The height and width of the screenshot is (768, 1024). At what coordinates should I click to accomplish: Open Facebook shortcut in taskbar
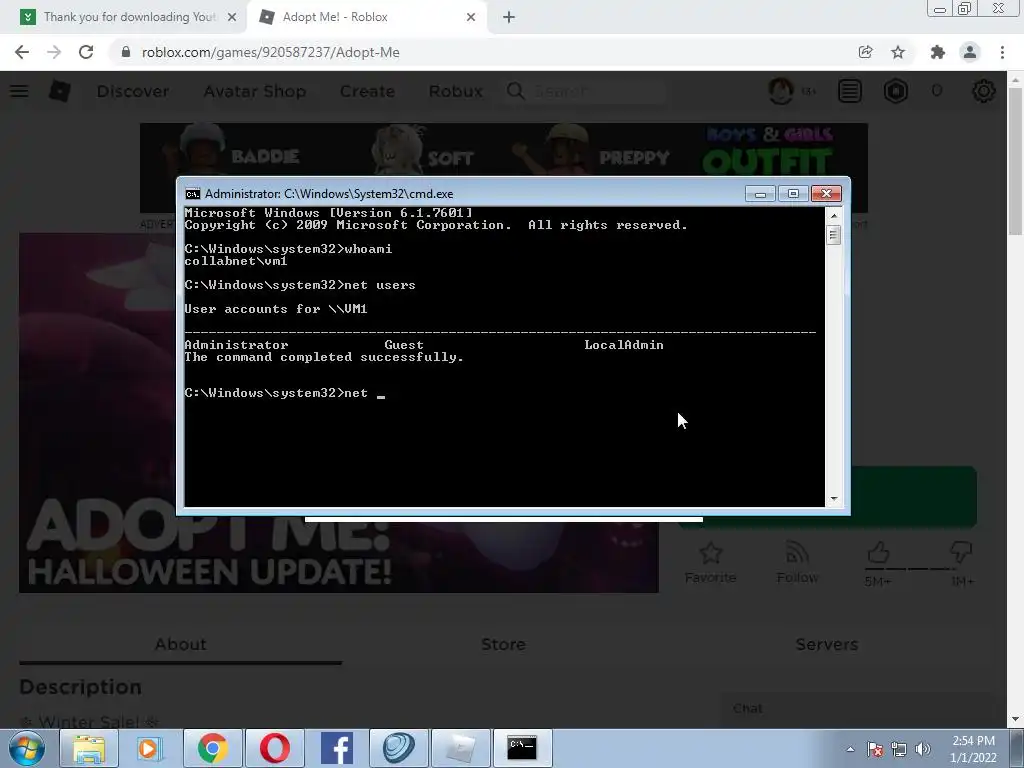[x=337, y=748]
